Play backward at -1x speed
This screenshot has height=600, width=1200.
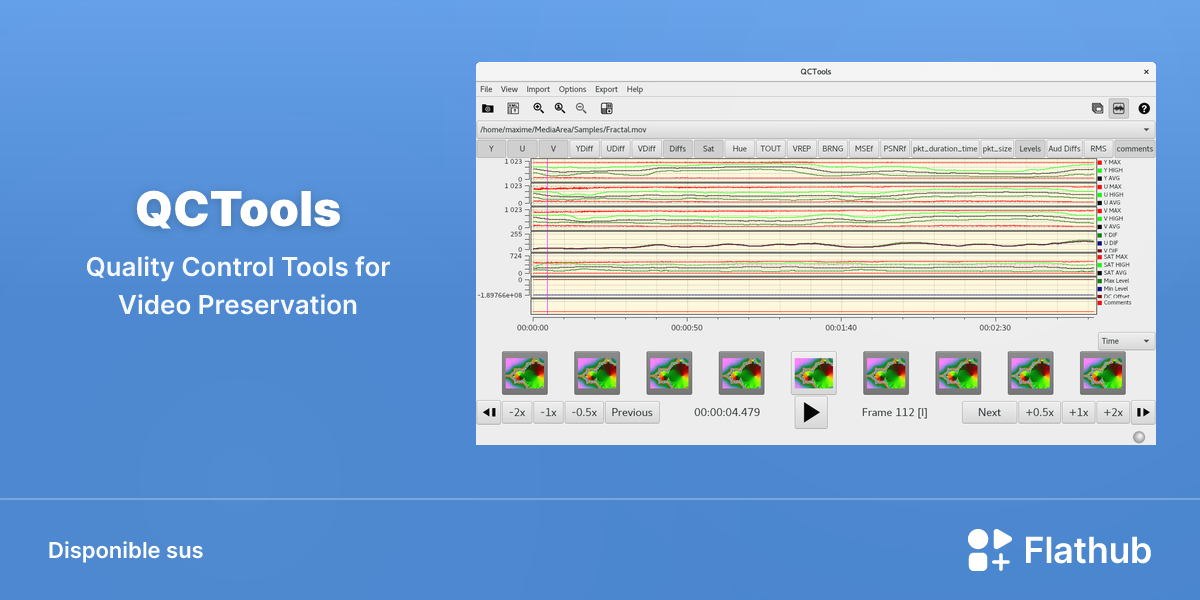[x=548, y=412]
